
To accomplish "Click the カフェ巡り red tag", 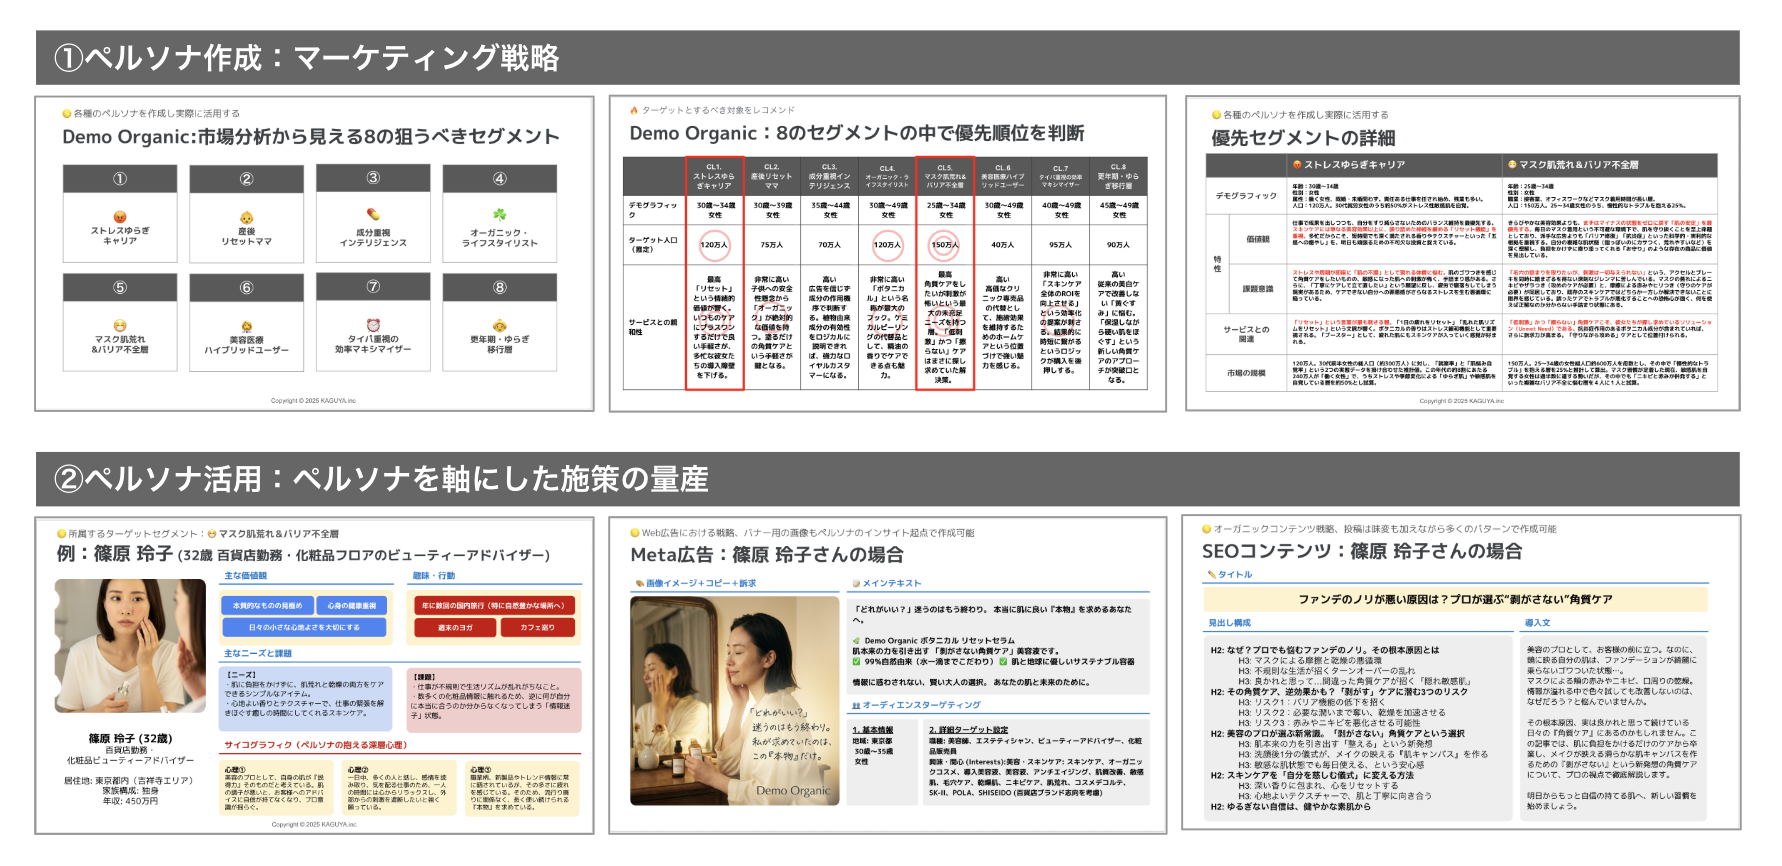I will pyautogui.click(x=537, y=628).
